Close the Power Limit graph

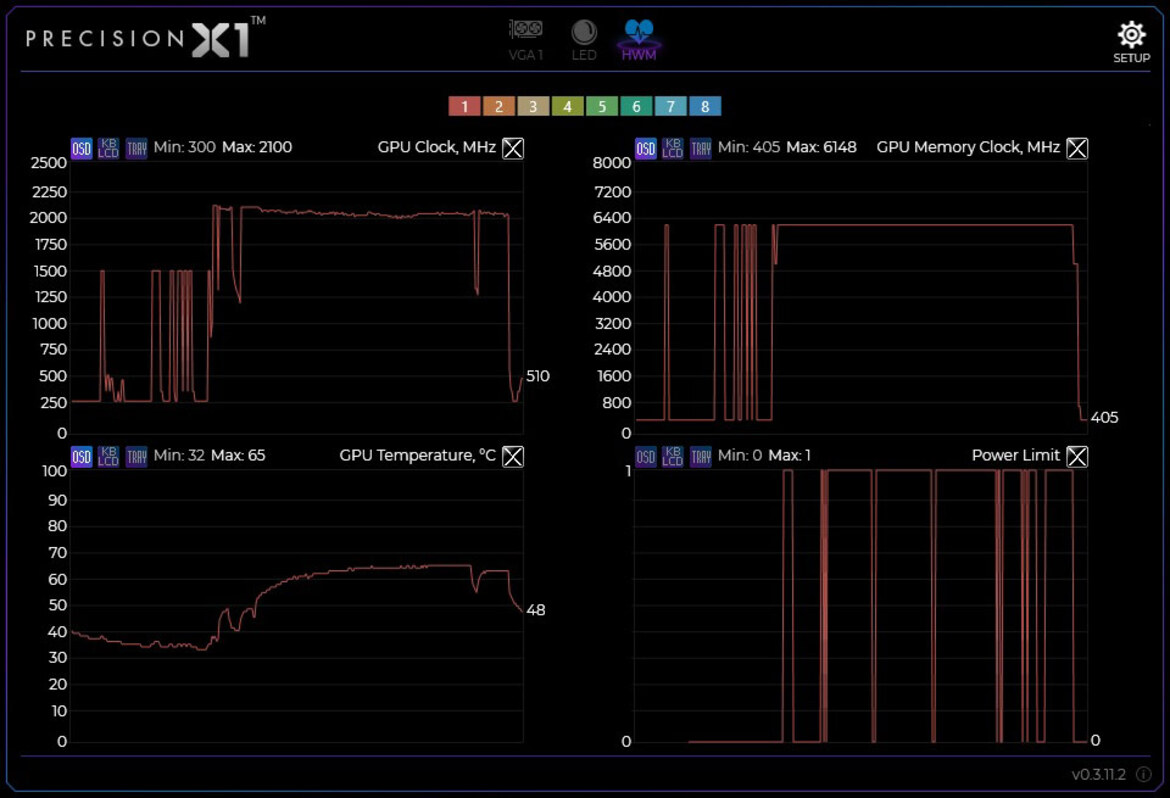pyautogui.click(x=1077, y=456)
